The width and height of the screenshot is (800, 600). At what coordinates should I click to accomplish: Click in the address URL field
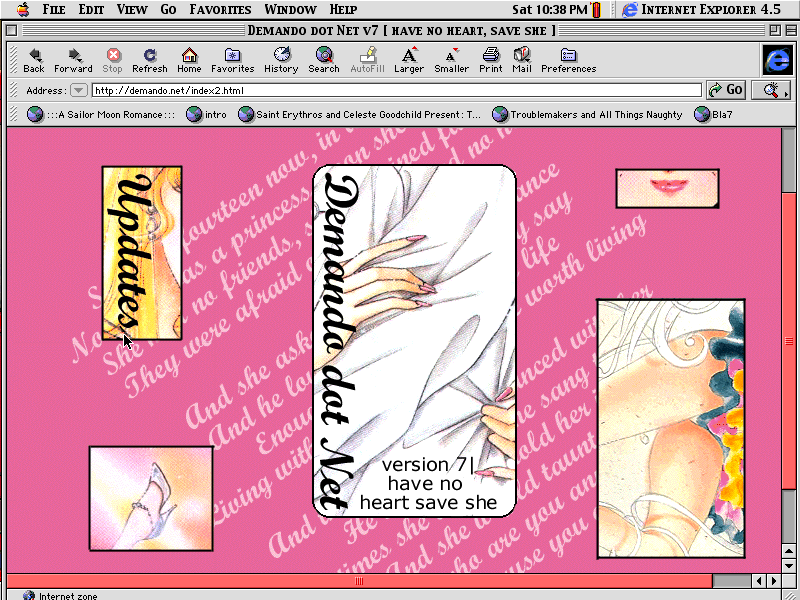395,90
